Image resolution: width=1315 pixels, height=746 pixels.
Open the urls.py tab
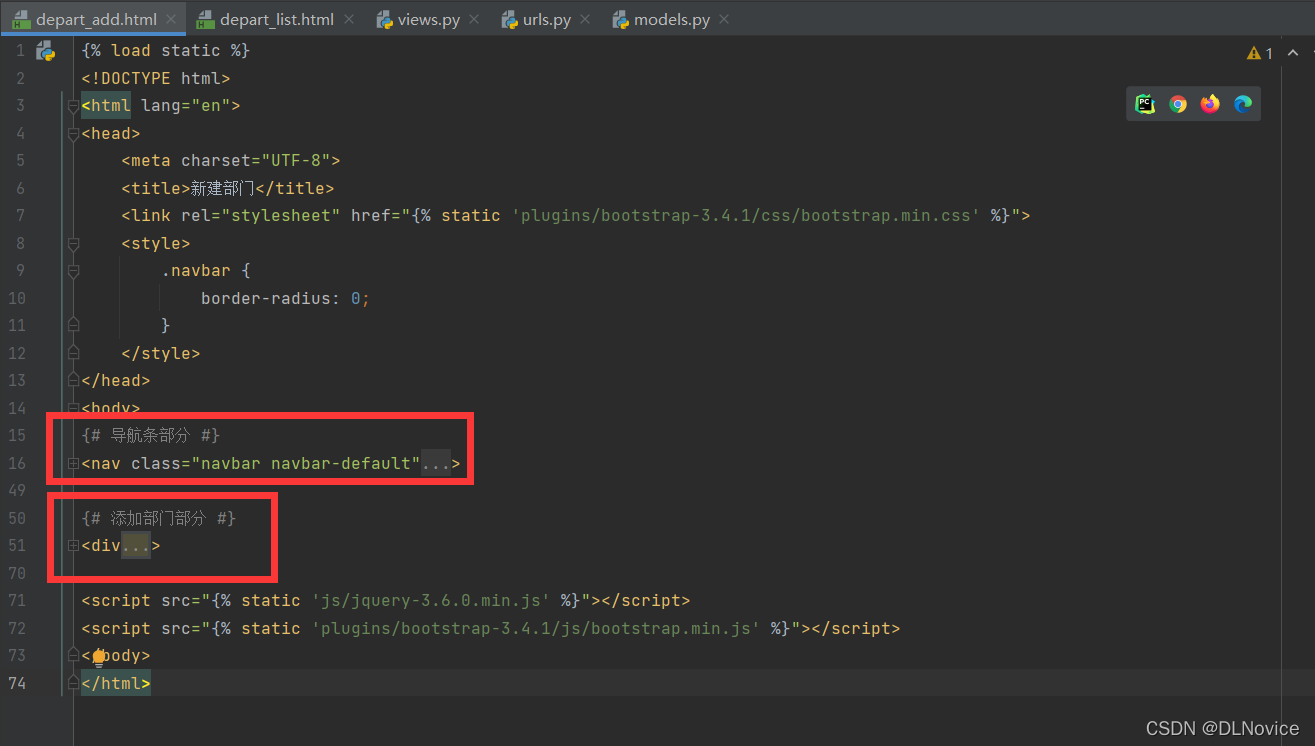pyautogui.click(x=548, y=19)
